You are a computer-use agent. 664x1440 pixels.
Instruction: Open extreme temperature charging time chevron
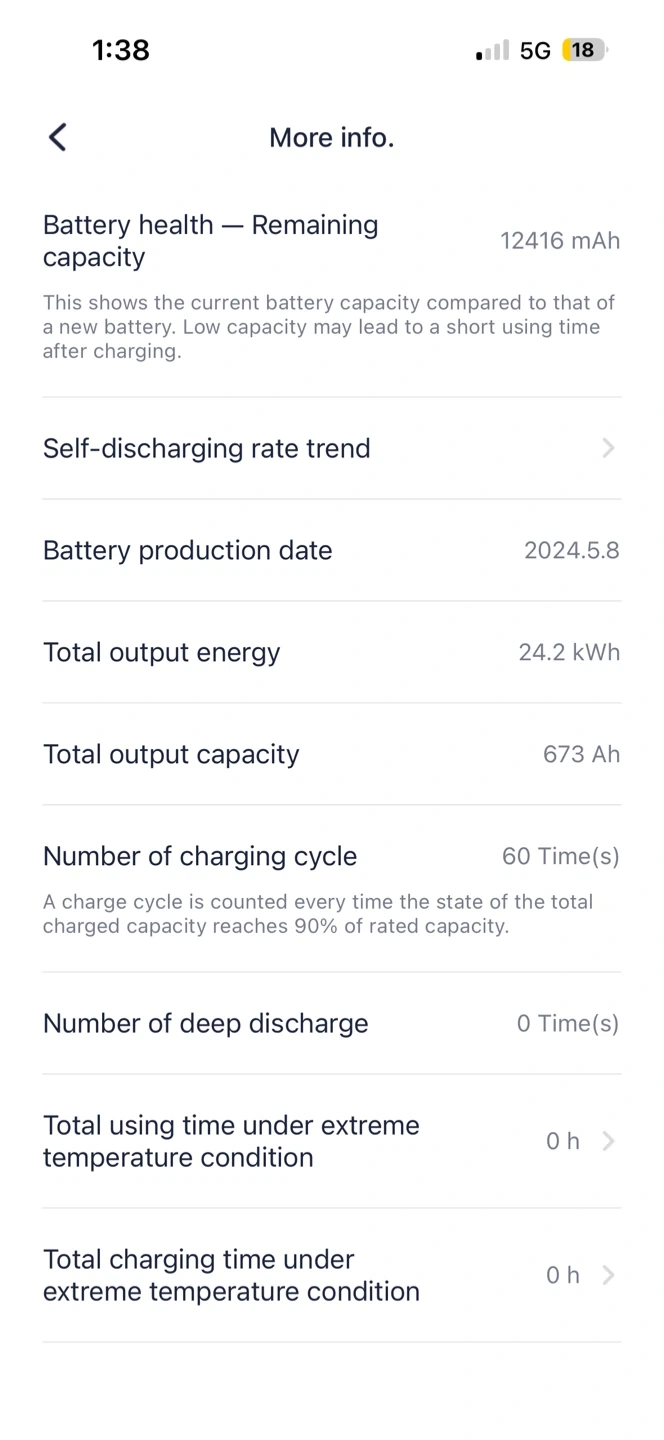tap(608, 1275)
